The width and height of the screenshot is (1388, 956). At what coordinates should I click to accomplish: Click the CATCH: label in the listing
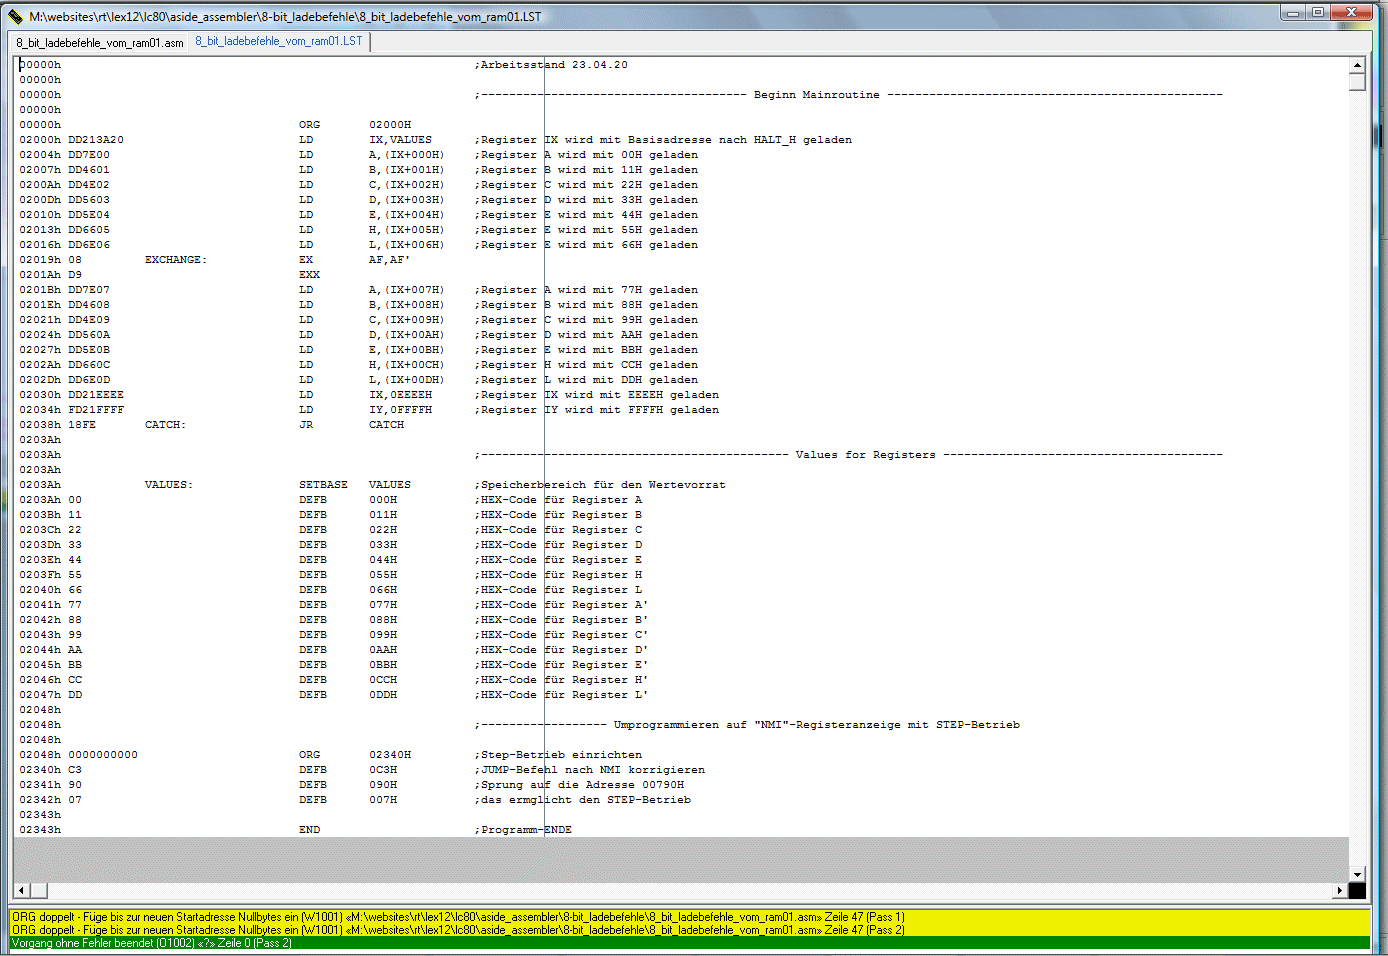click(x=165, y=425)
